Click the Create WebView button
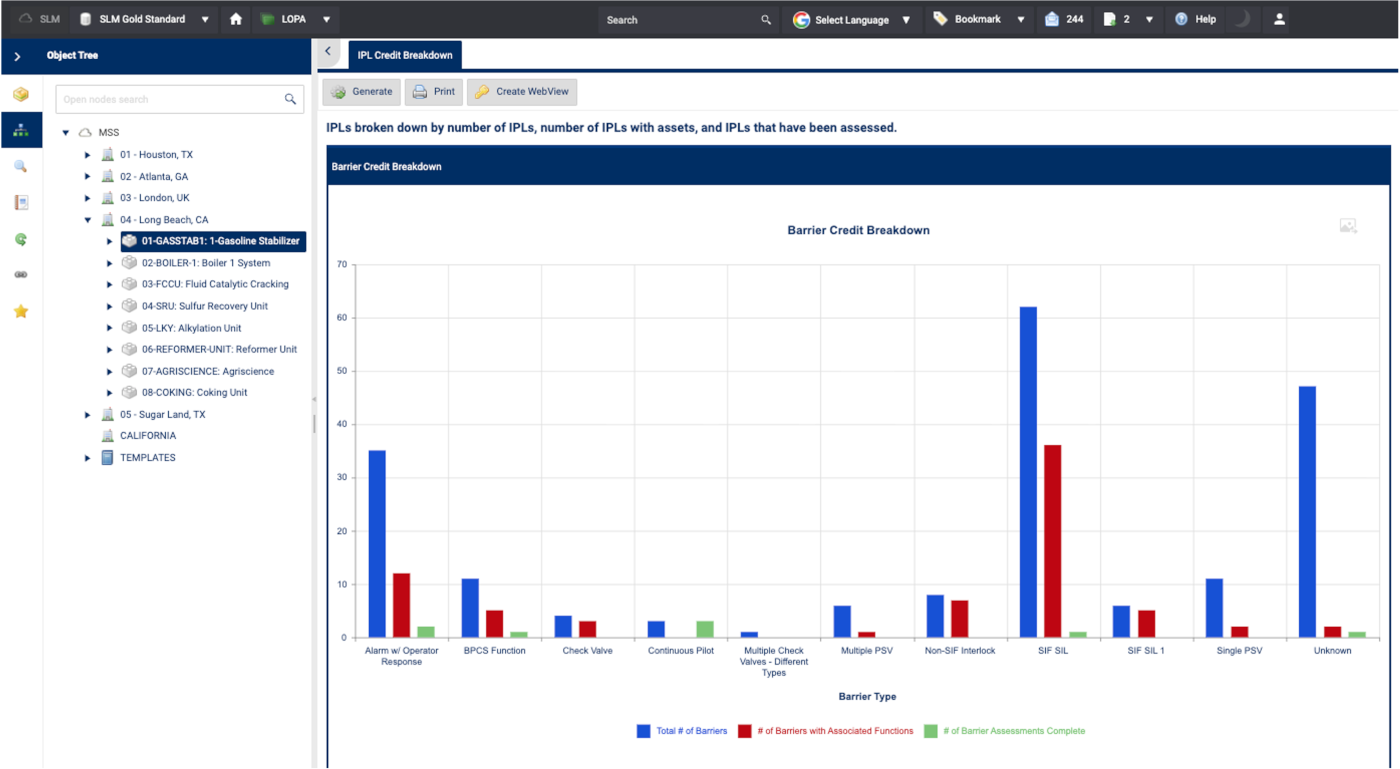This screenshot has width=1400, height=769. pos(522,92)
